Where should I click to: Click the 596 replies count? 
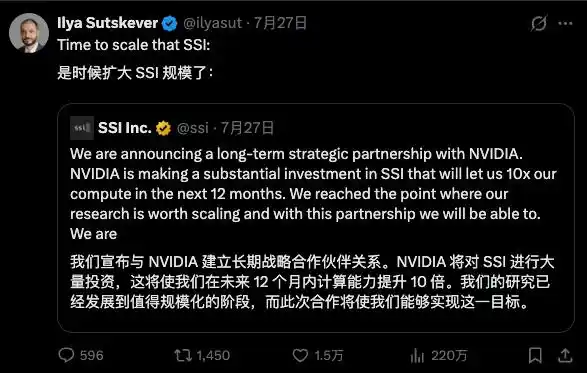click(92, 355)
